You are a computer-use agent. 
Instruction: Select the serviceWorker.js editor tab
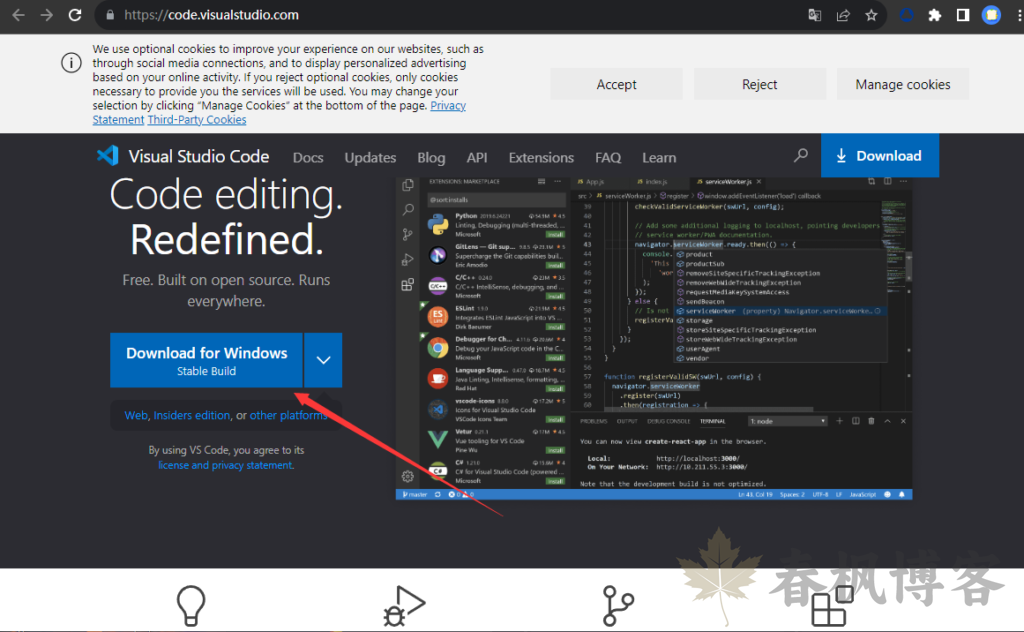point(728,182)
